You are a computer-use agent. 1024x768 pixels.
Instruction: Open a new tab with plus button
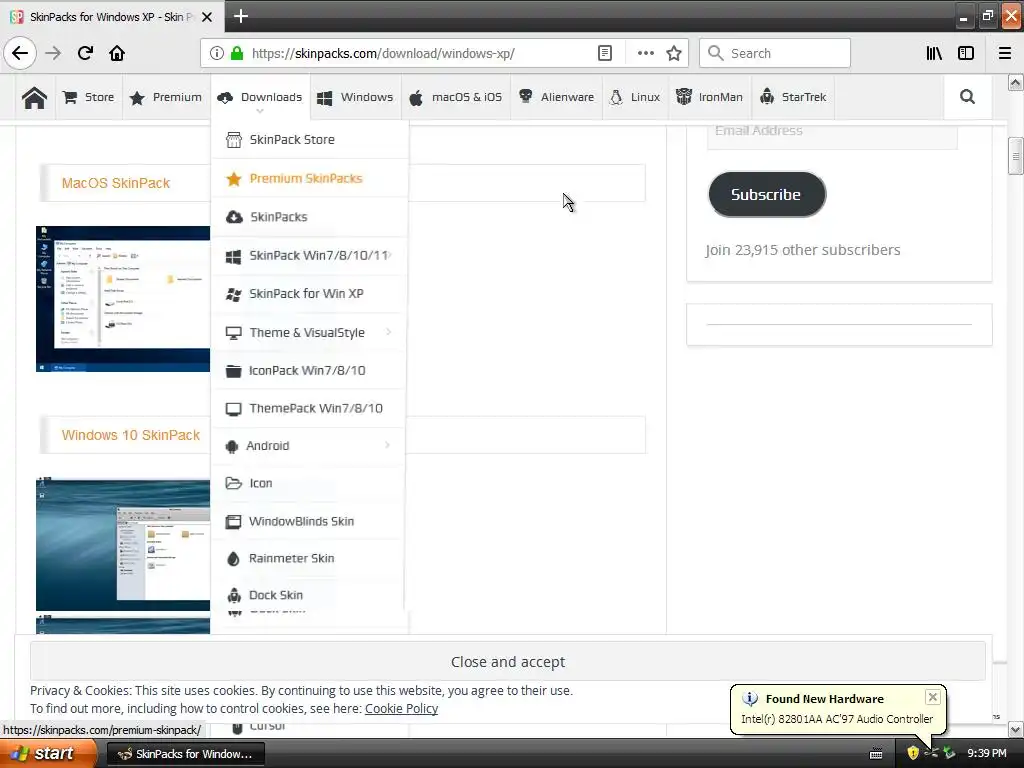(241, 16)
